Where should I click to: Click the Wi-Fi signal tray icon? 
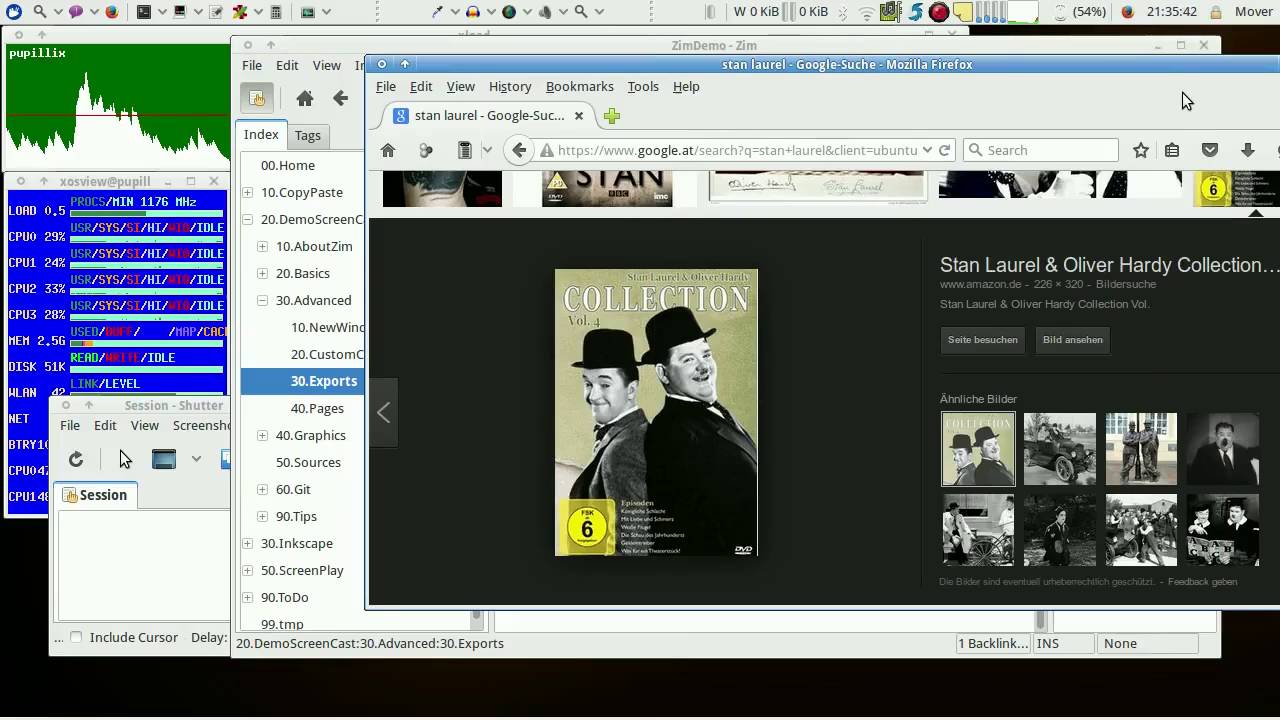coord(867,13)
